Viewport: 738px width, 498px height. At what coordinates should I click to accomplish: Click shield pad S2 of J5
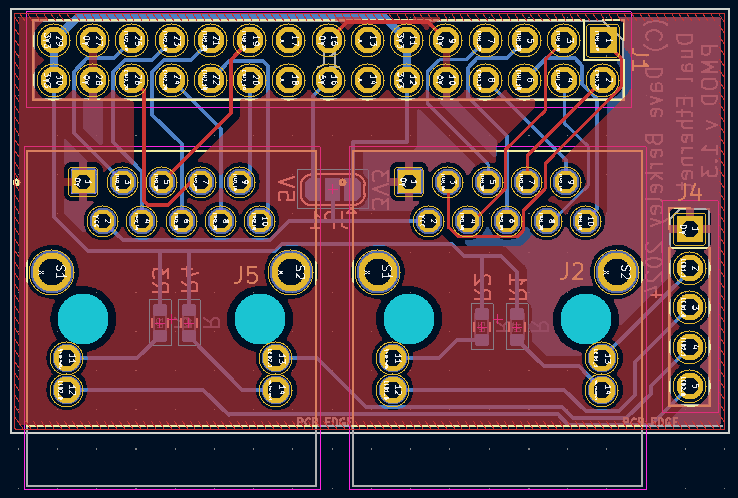(291, 271)
